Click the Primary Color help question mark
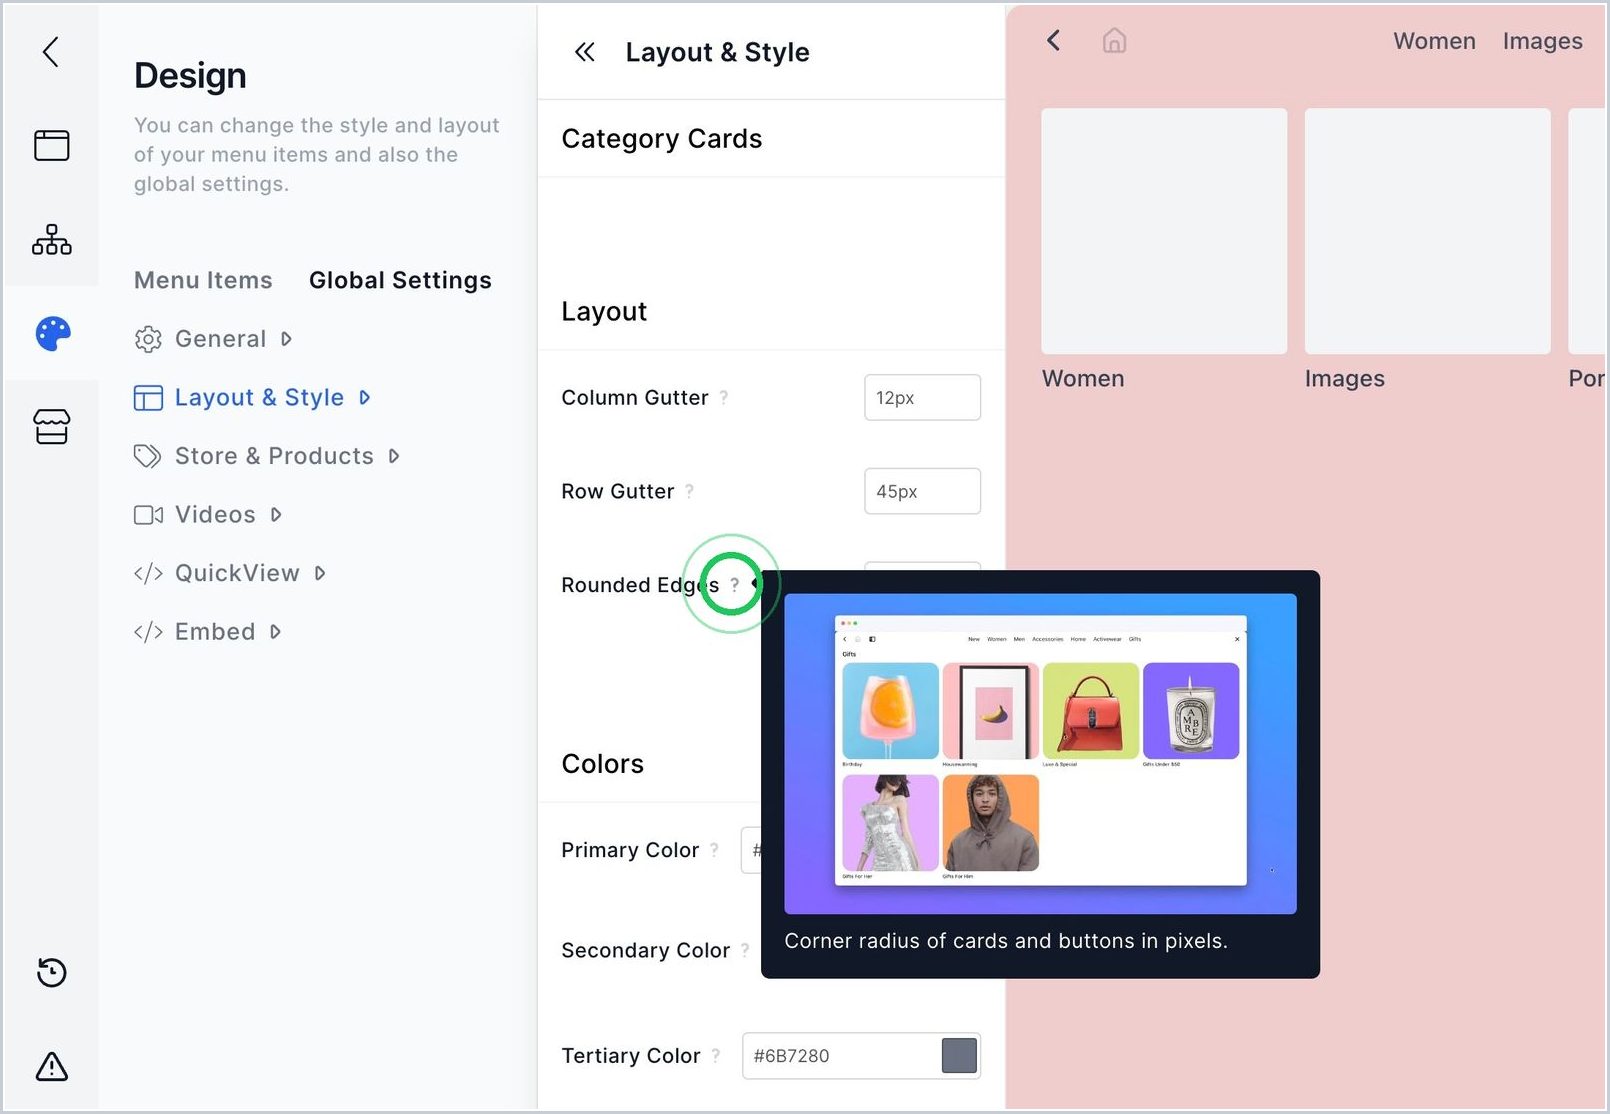 [x=714, y=849]
